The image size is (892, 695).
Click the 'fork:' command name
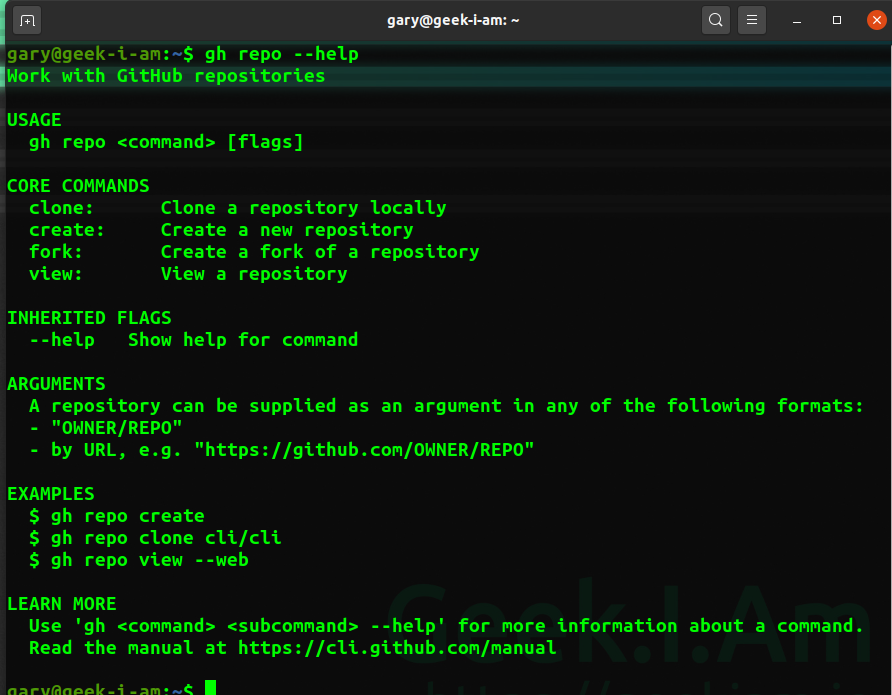coord(56,252)
